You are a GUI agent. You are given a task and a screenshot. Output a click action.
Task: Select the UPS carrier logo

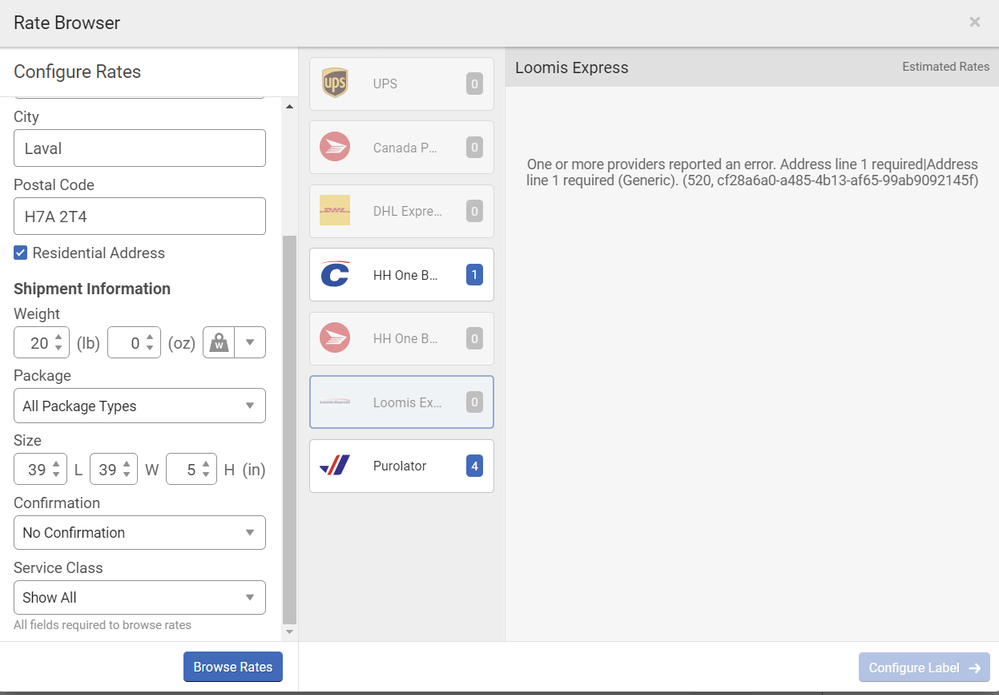pos(335,83)
